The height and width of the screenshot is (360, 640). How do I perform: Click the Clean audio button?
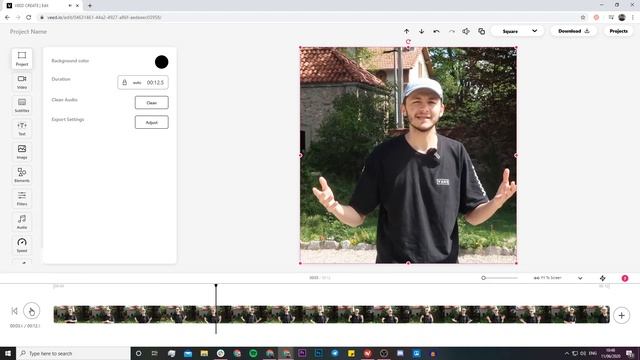click(151, 102)
